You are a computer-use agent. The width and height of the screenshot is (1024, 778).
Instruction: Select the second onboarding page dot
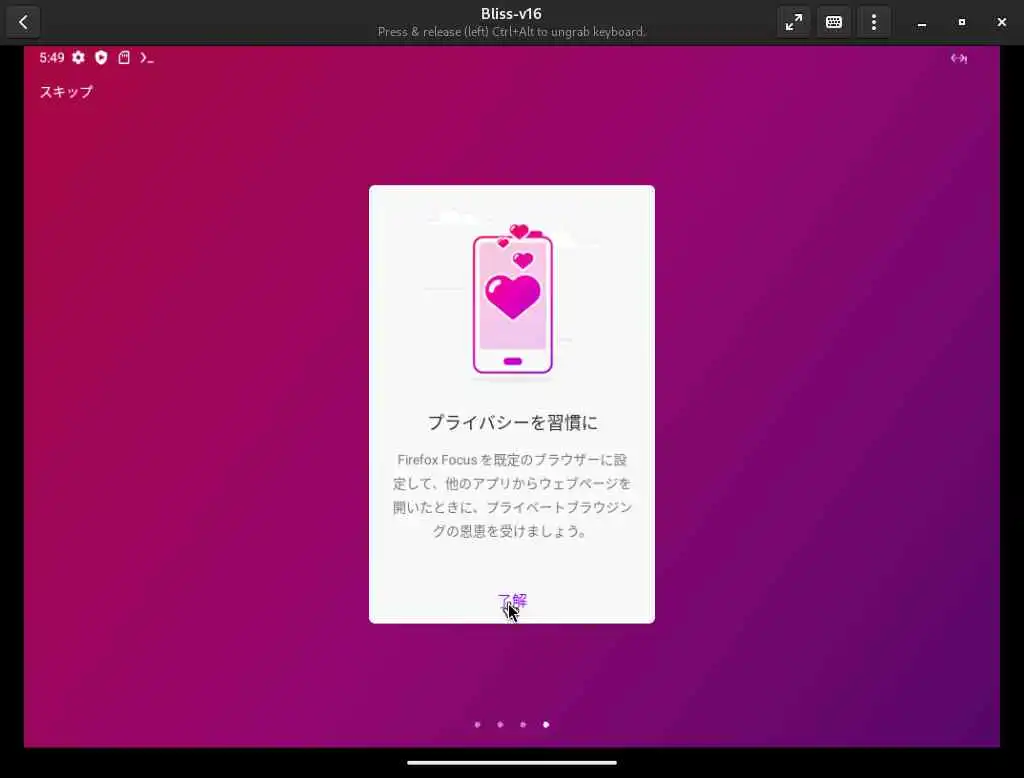click(x=500, y=724)
